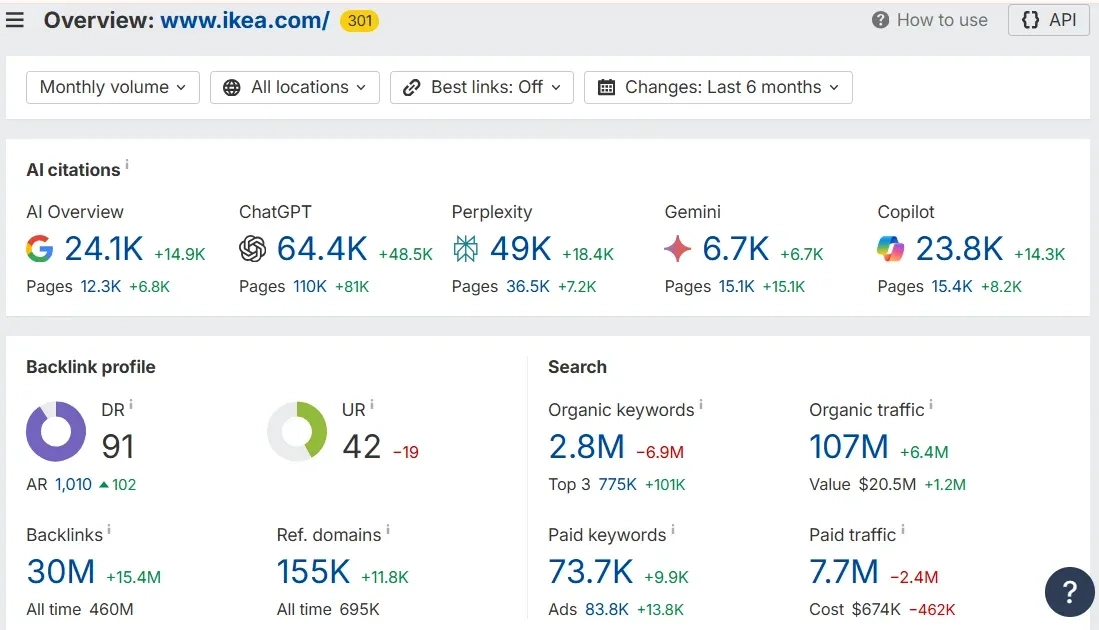Click the API button

tap(1049, 20)
